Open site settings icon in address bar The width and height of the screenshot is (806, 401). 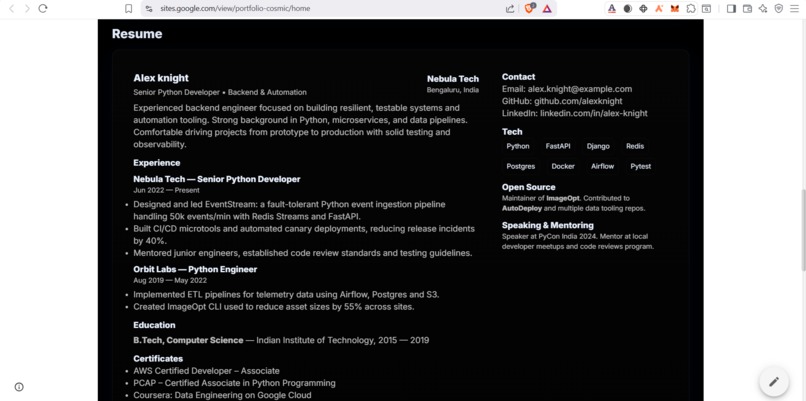[x=149, y=9]
